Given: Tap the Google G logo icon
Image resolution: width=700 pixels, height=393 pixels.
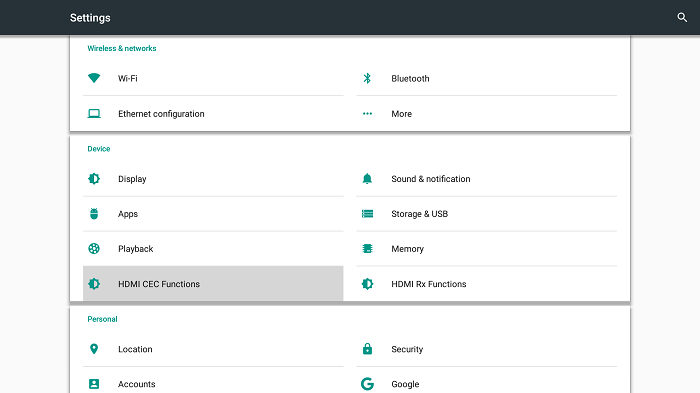Looking at the screenshot, I should click(x=367, y=384).
